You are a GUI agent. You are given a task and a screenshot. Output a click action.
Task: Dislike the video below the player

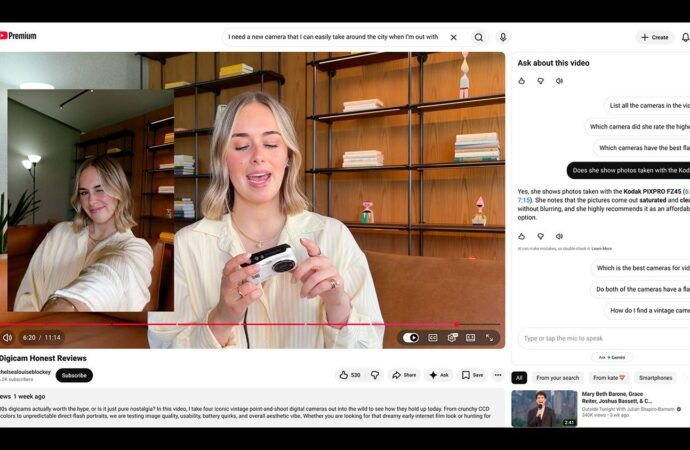375,375
